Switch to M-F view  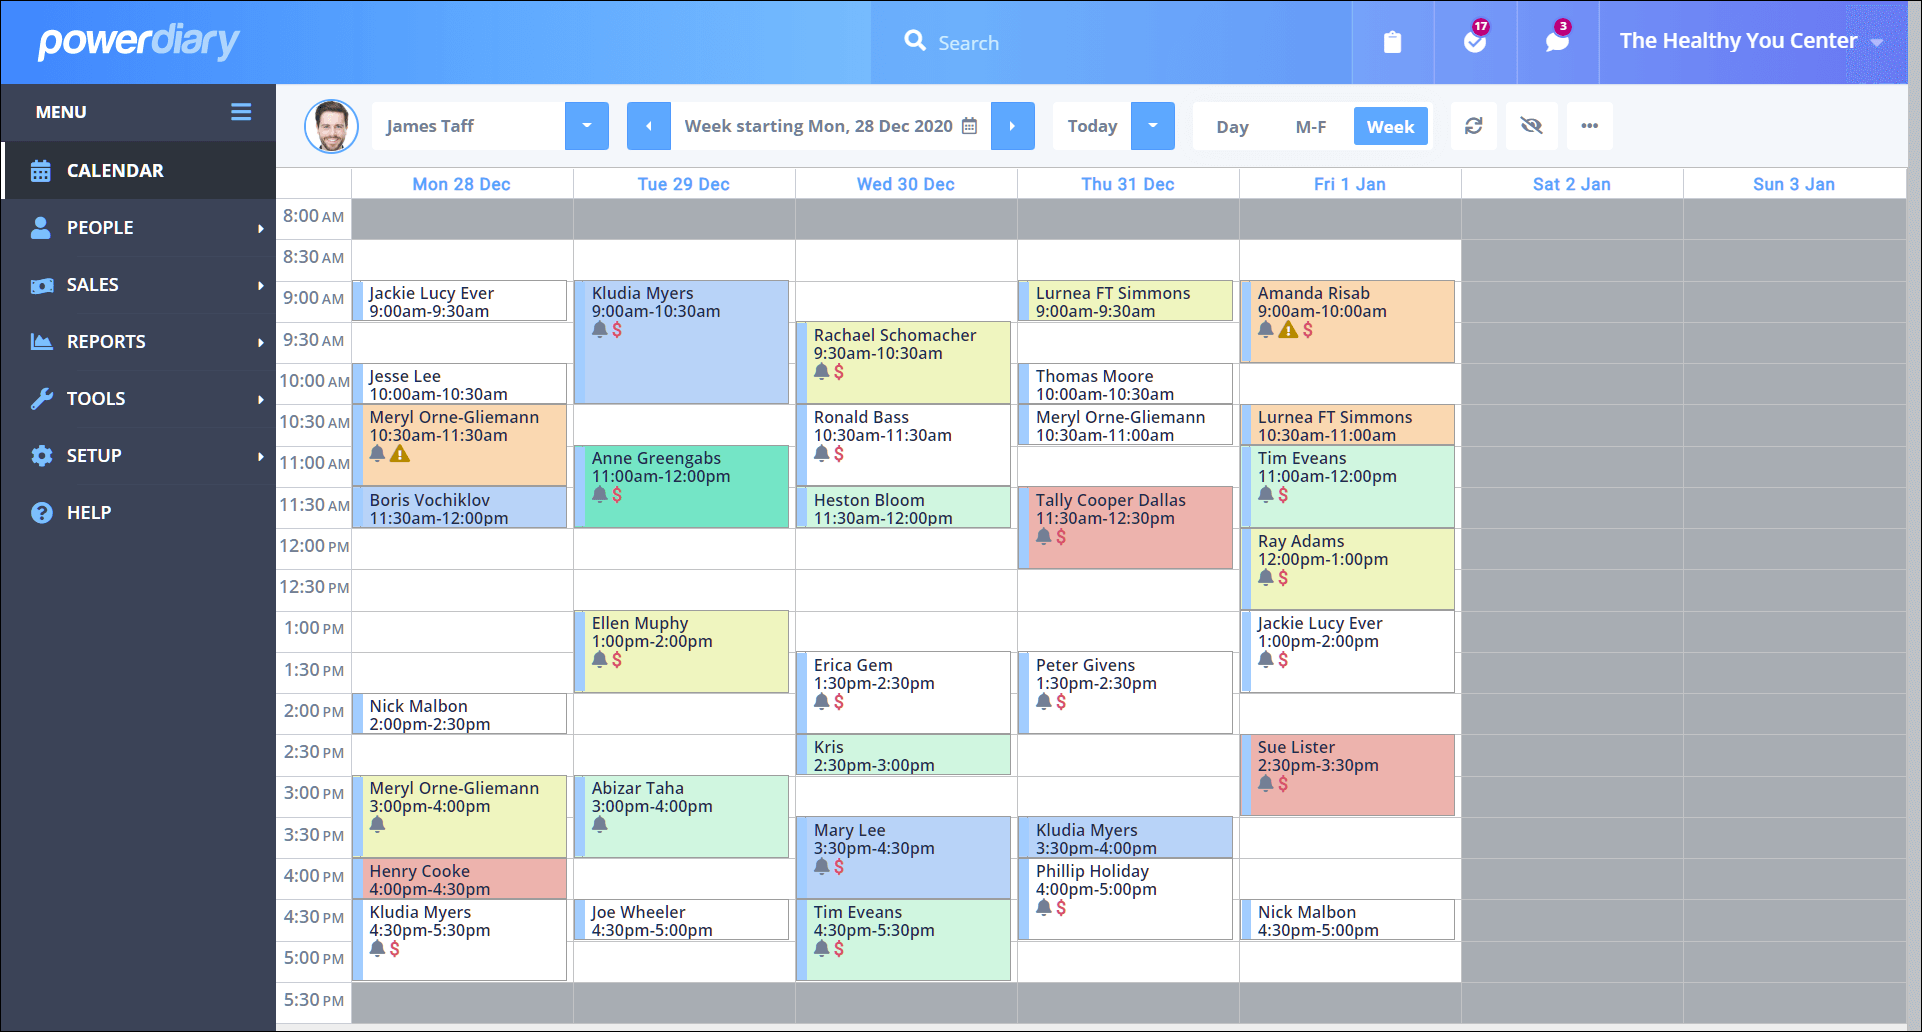1310,127
